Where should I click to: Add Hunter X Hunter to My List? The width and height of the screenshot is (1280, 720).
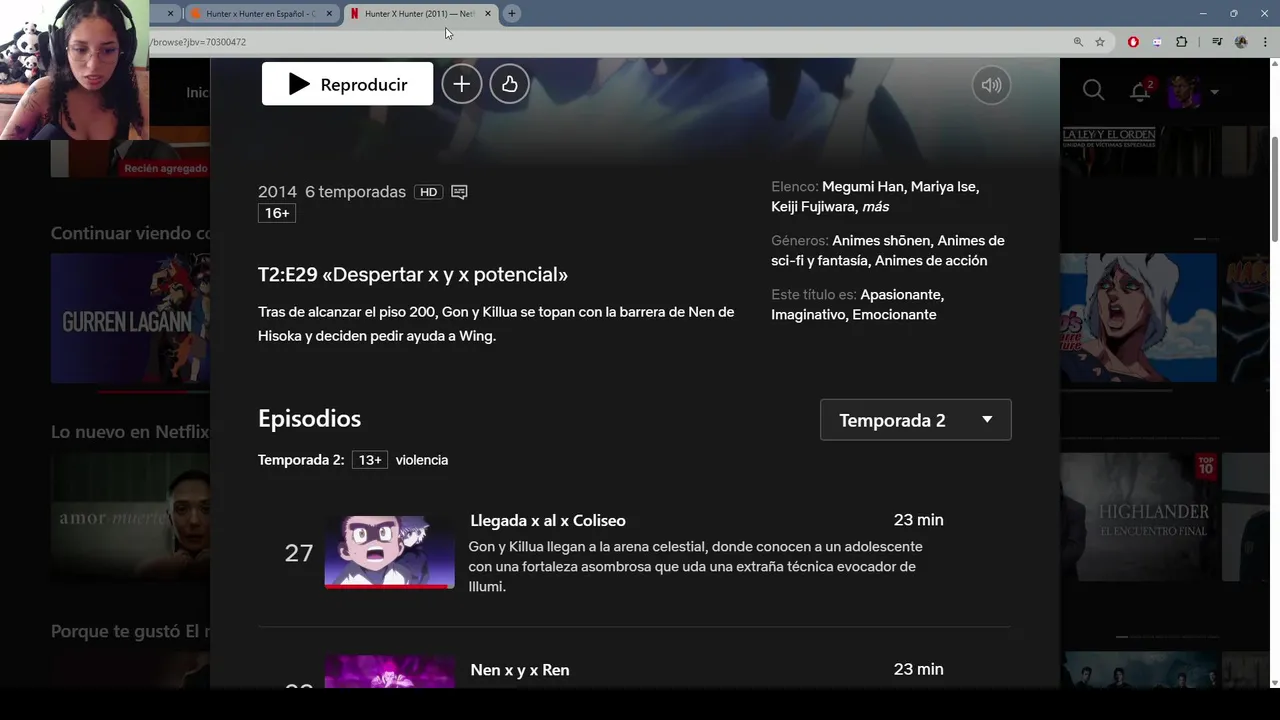point(461,84)
